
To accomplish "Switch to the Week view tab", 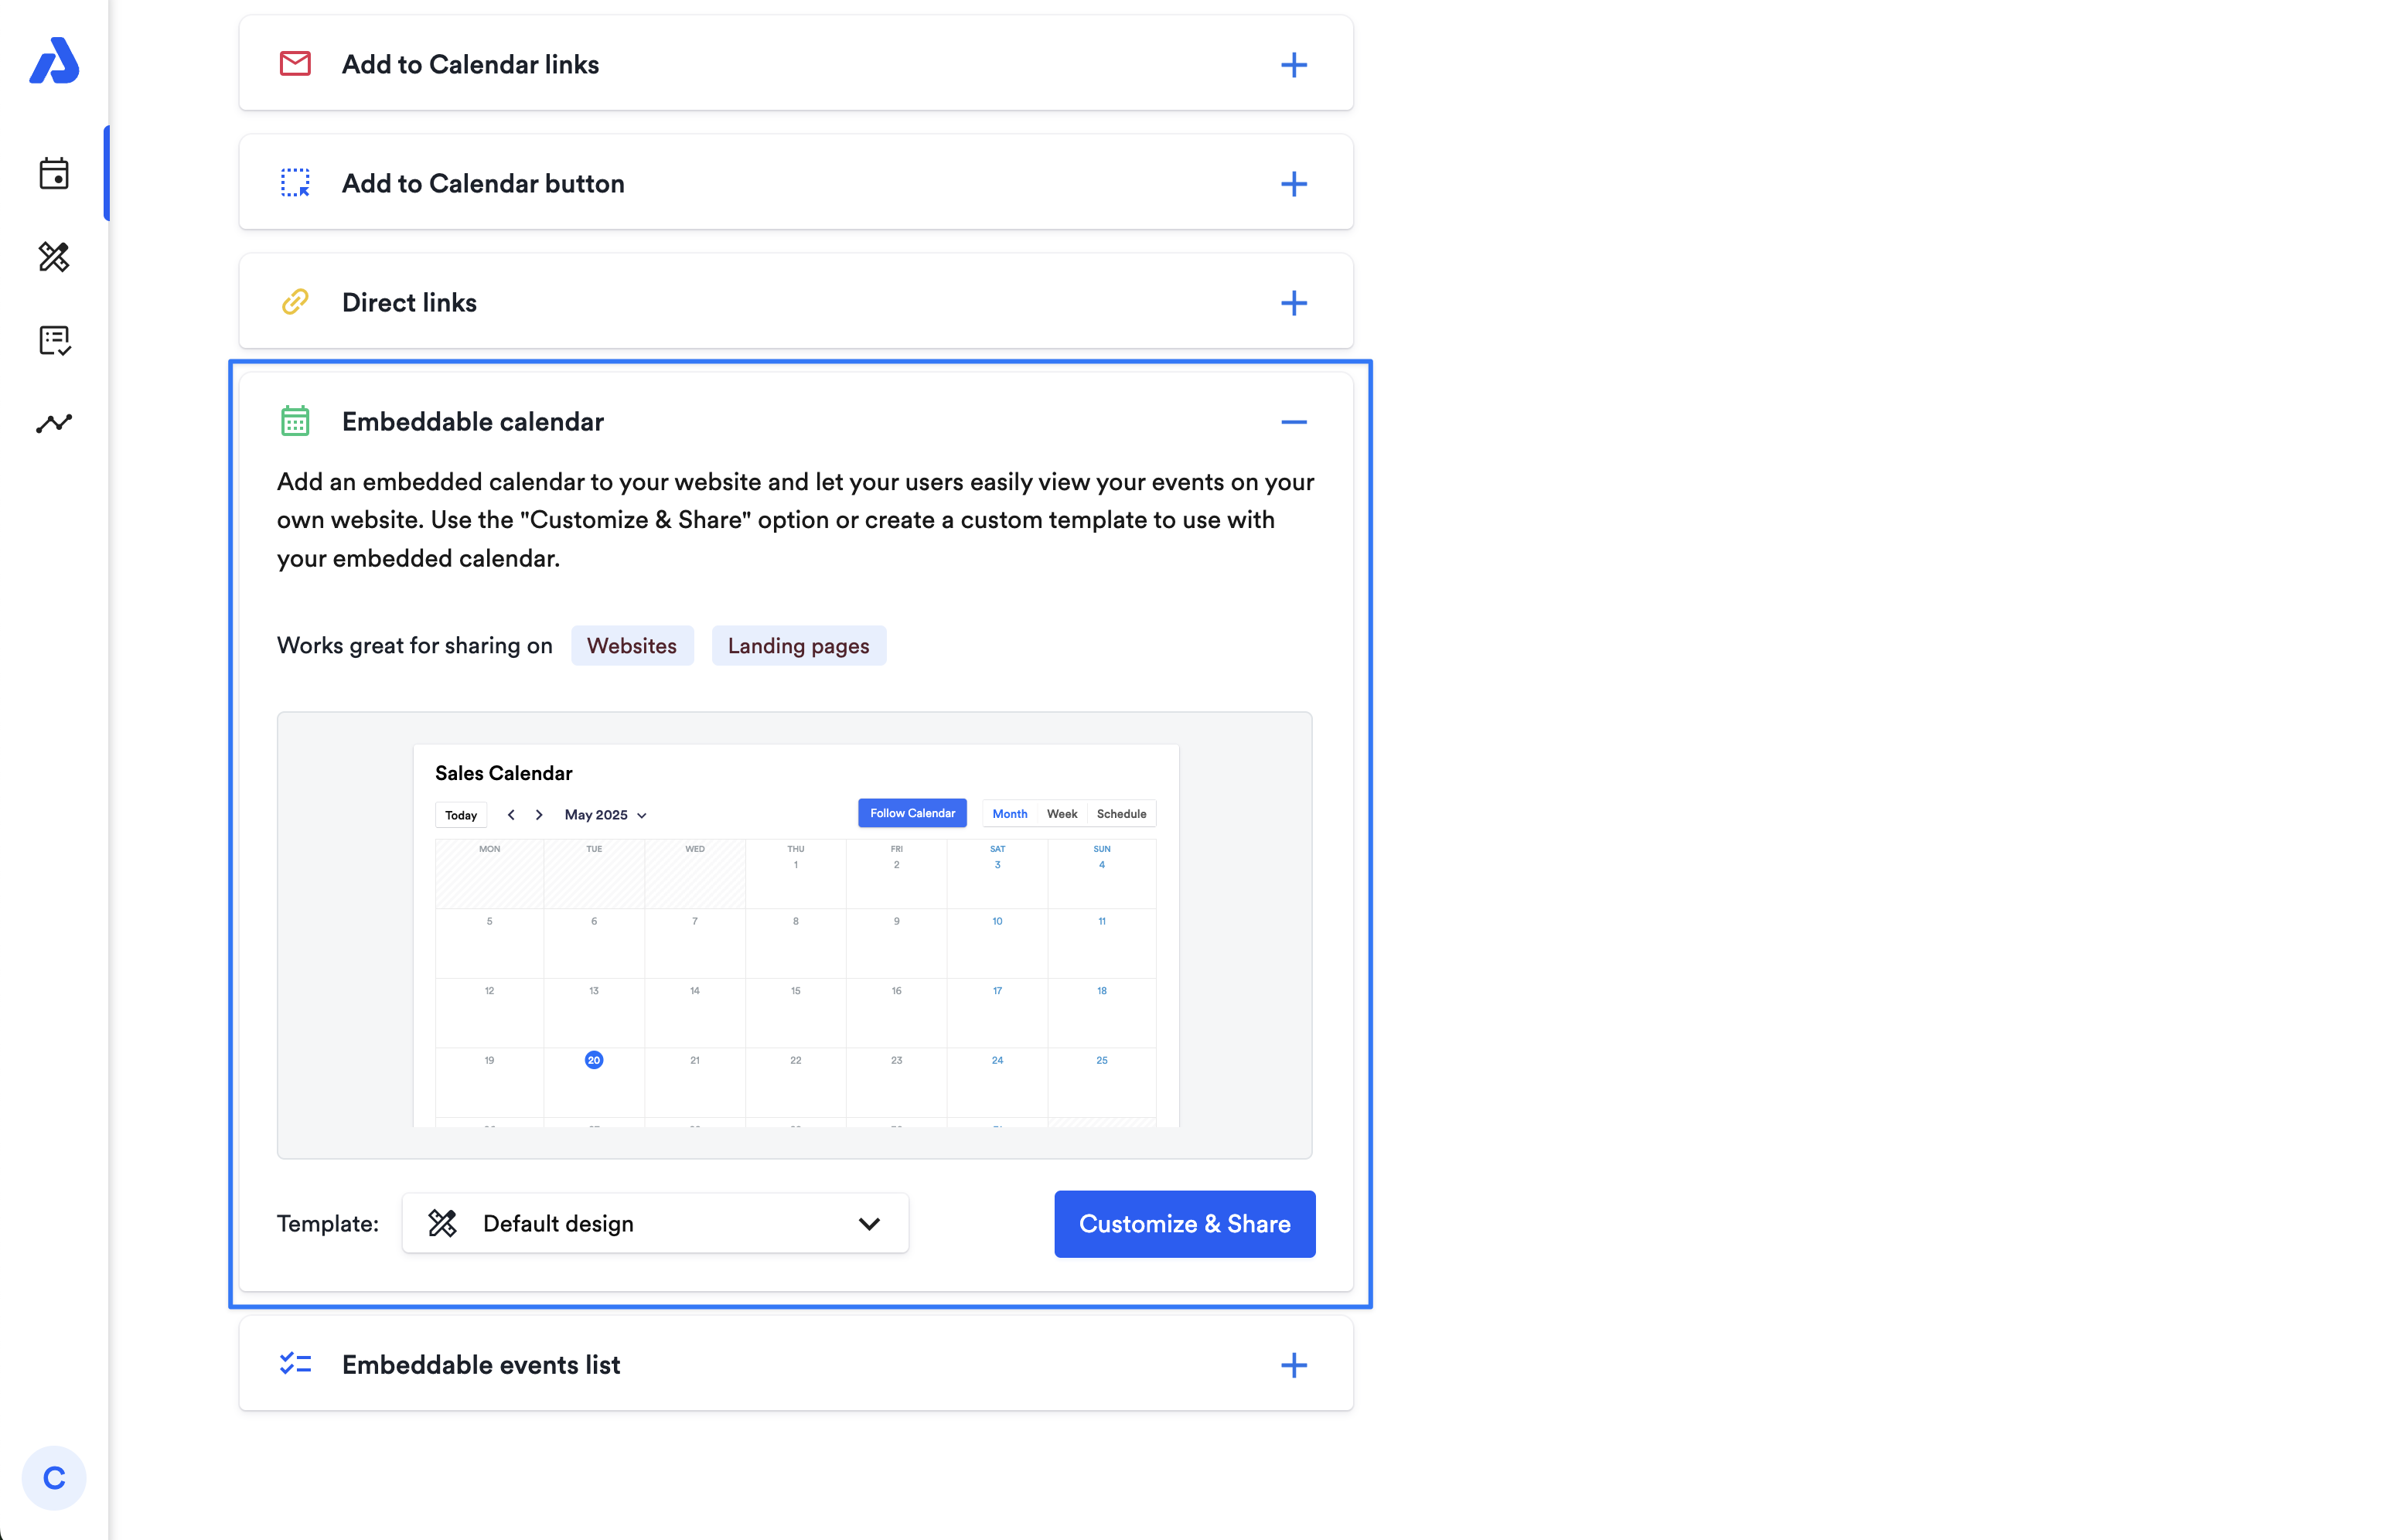I will [x=1061, y=814].
